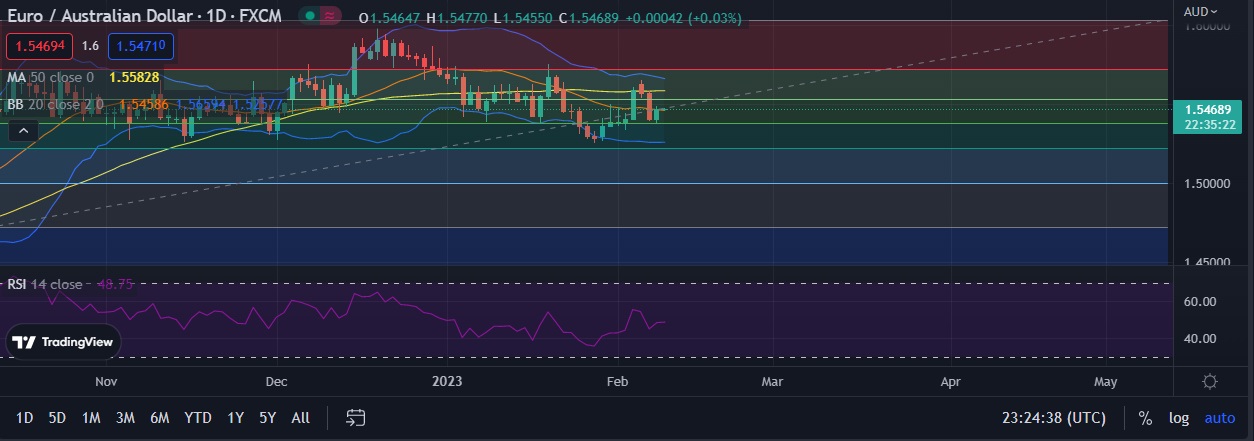Viewport: 1254px width, 441px height.
Task: Select the 1D time range
Action: 25,417
